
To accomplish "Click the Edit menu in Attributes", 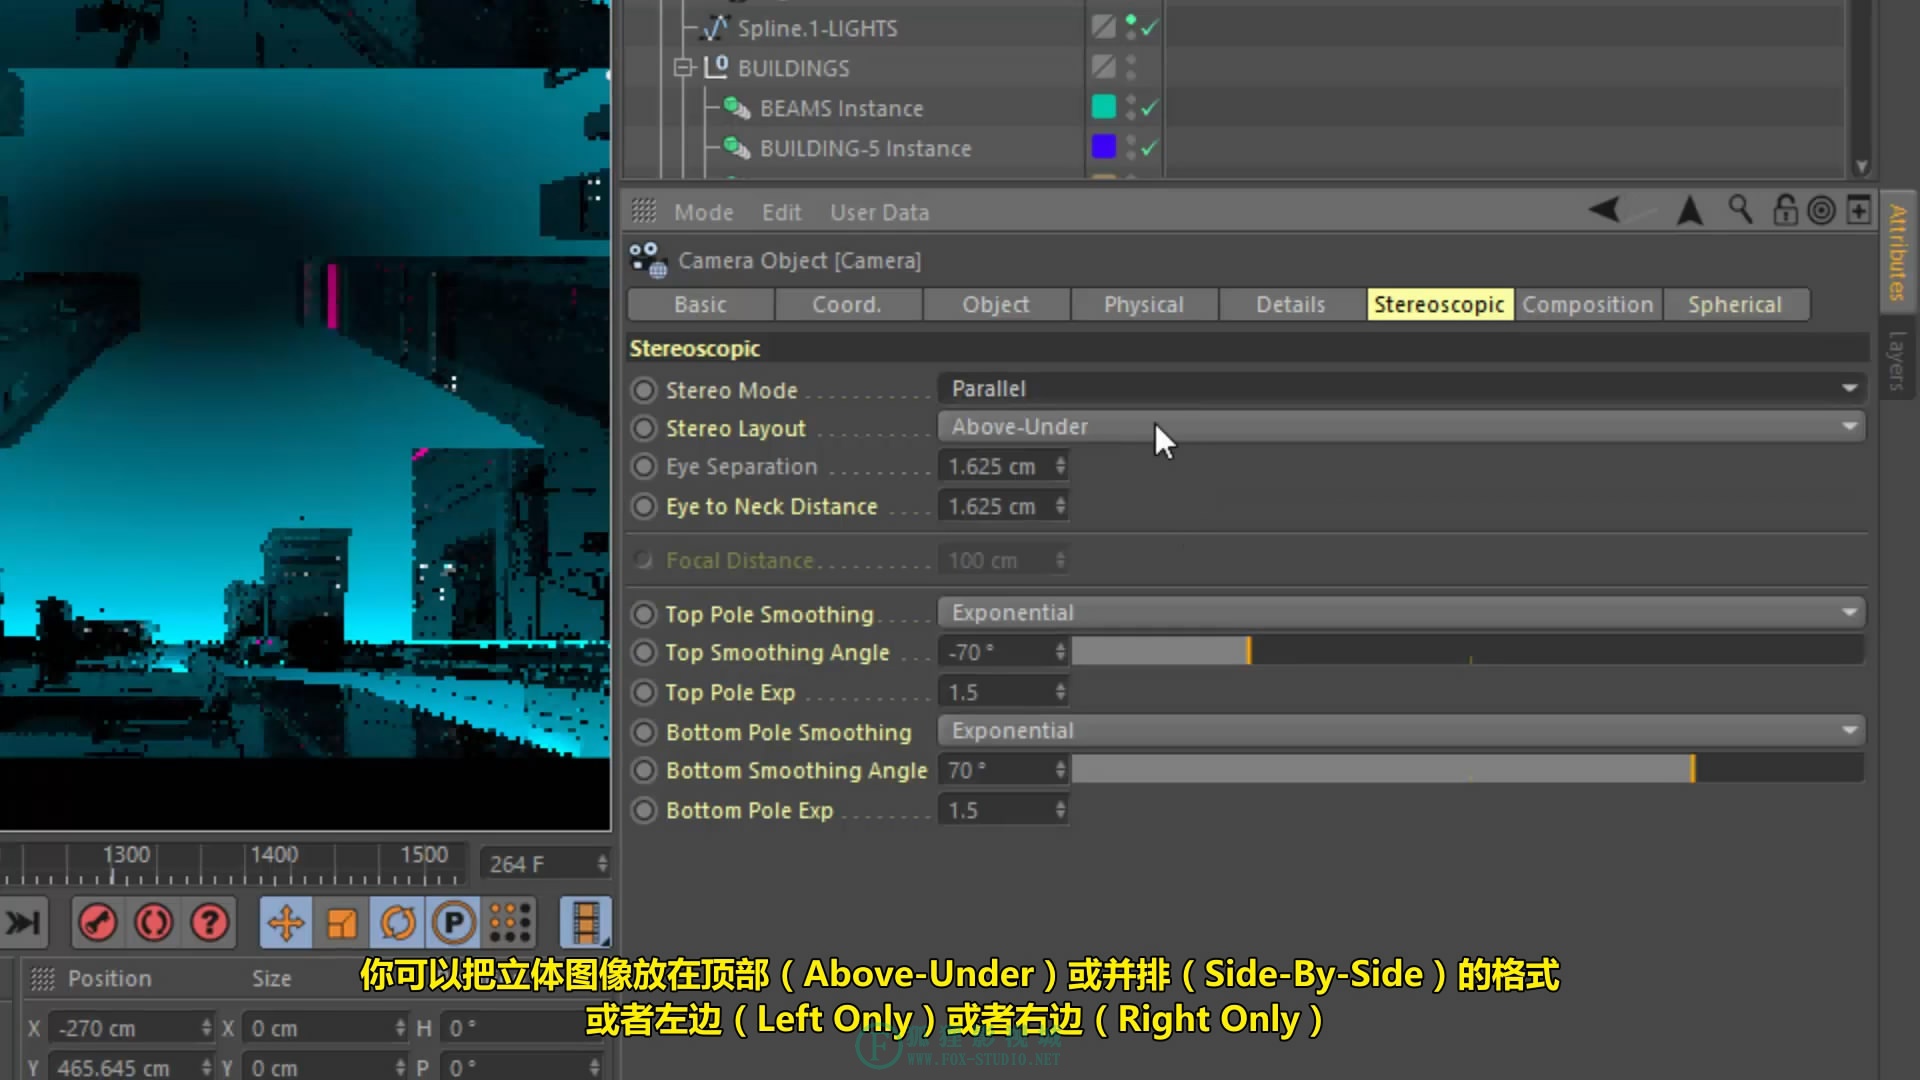I will click(781, 212).
